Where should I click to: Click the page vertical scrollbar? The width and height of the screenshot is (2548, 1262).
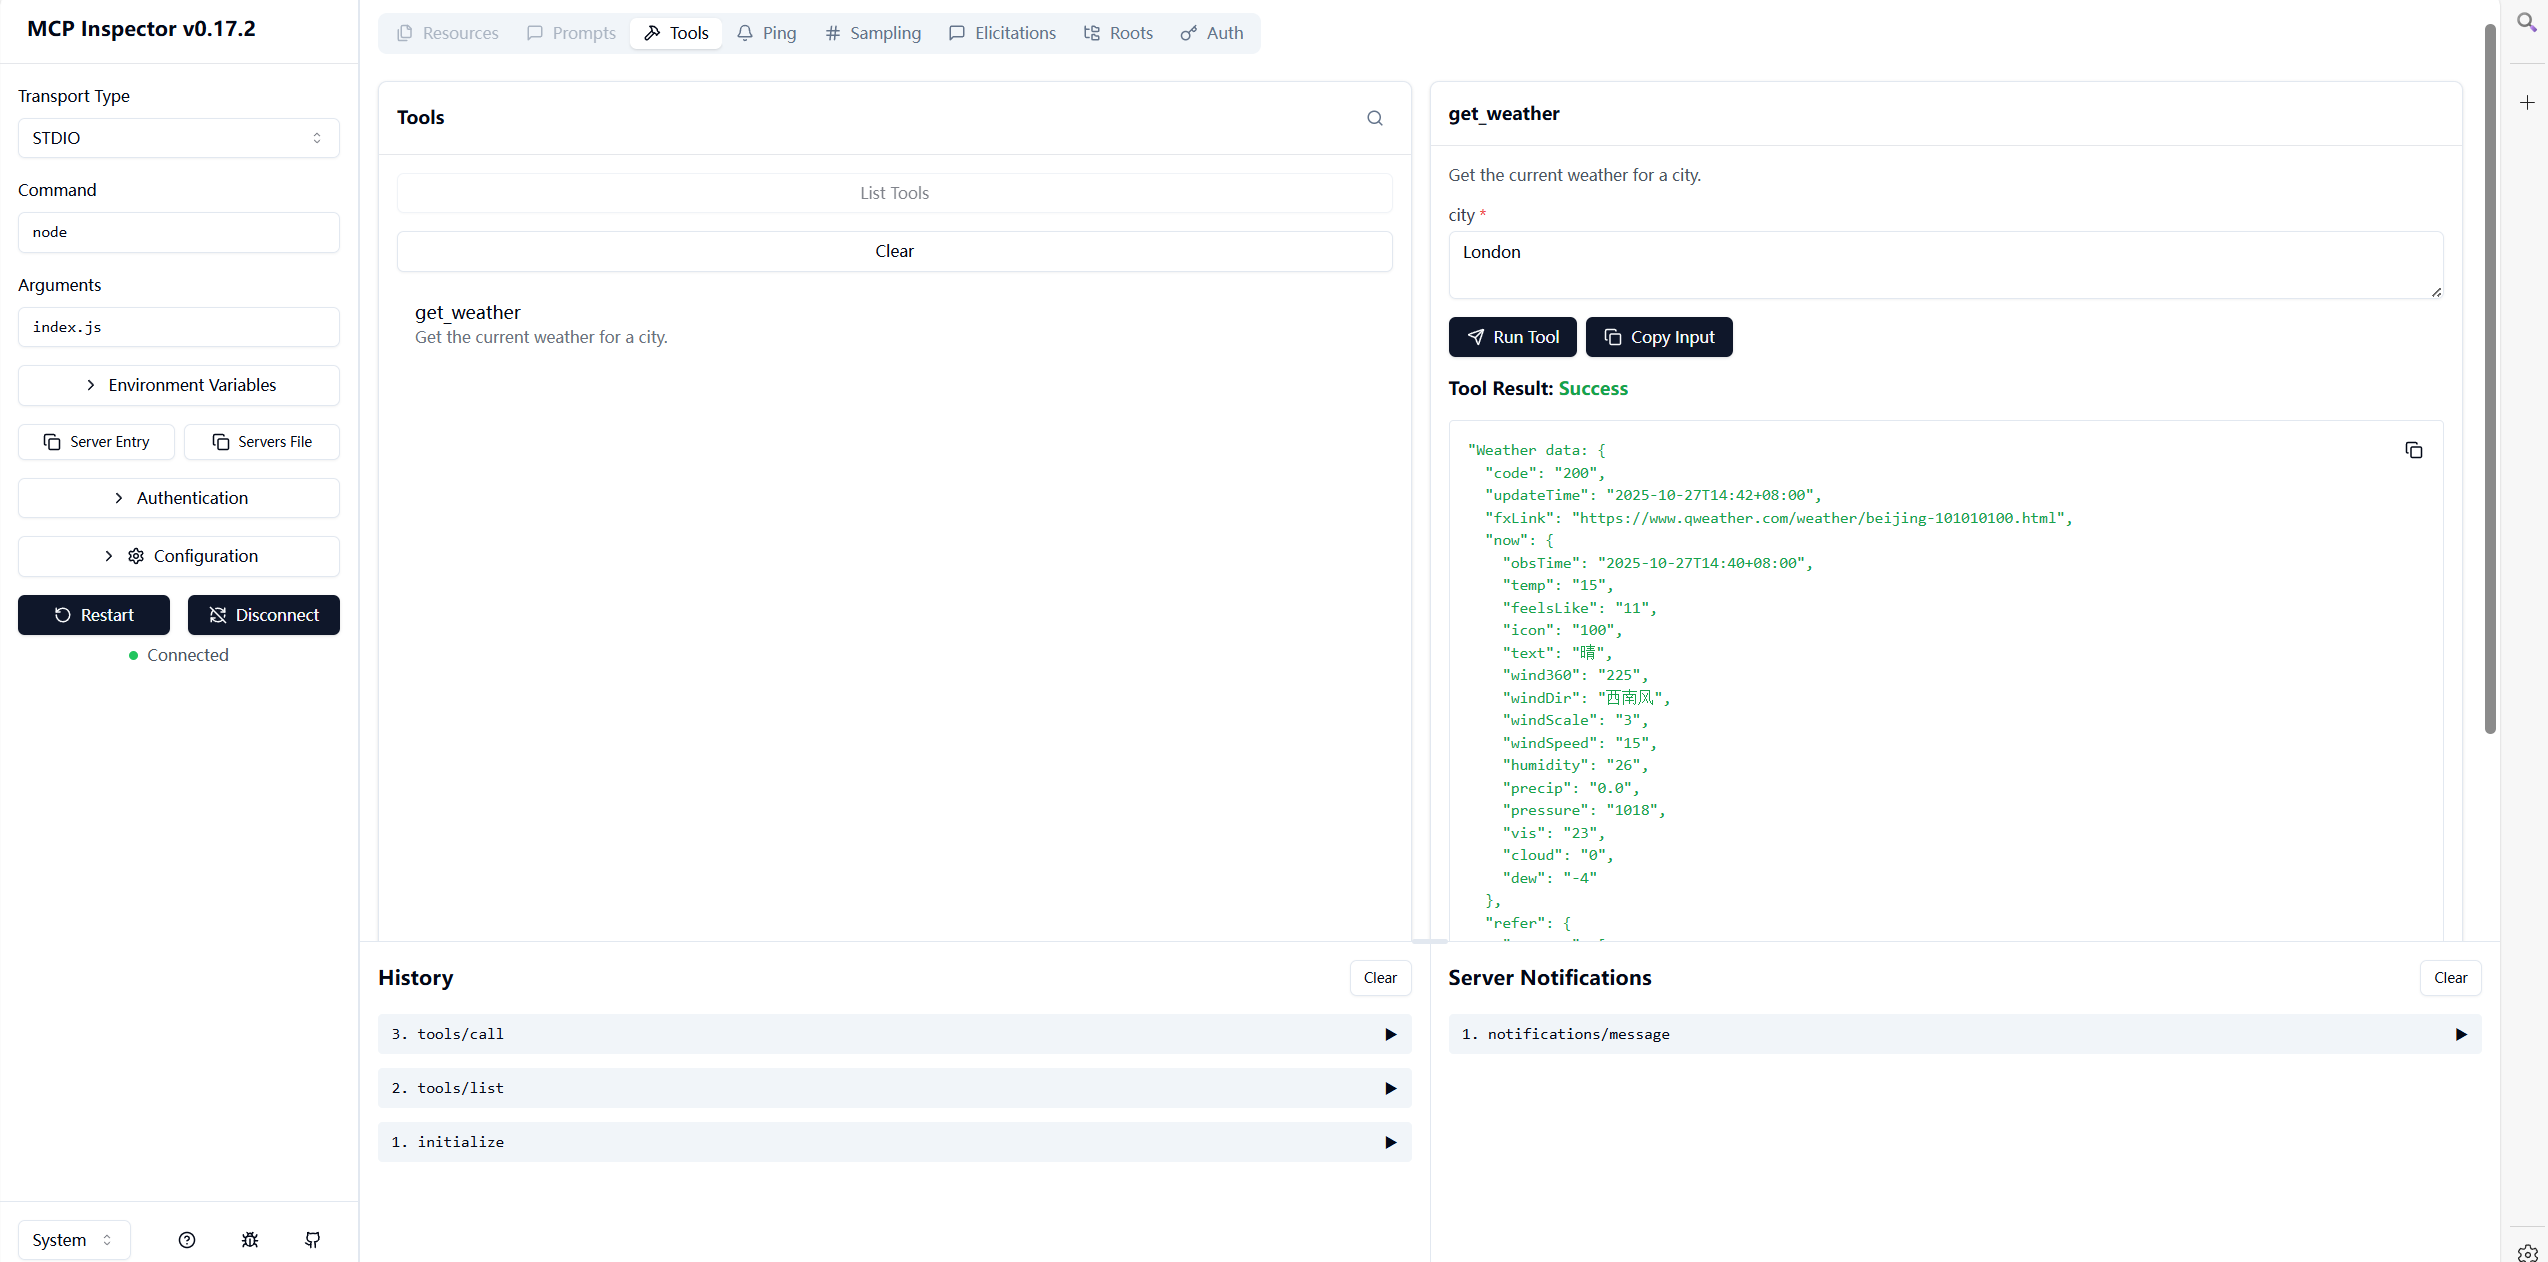pos(2490,380)
